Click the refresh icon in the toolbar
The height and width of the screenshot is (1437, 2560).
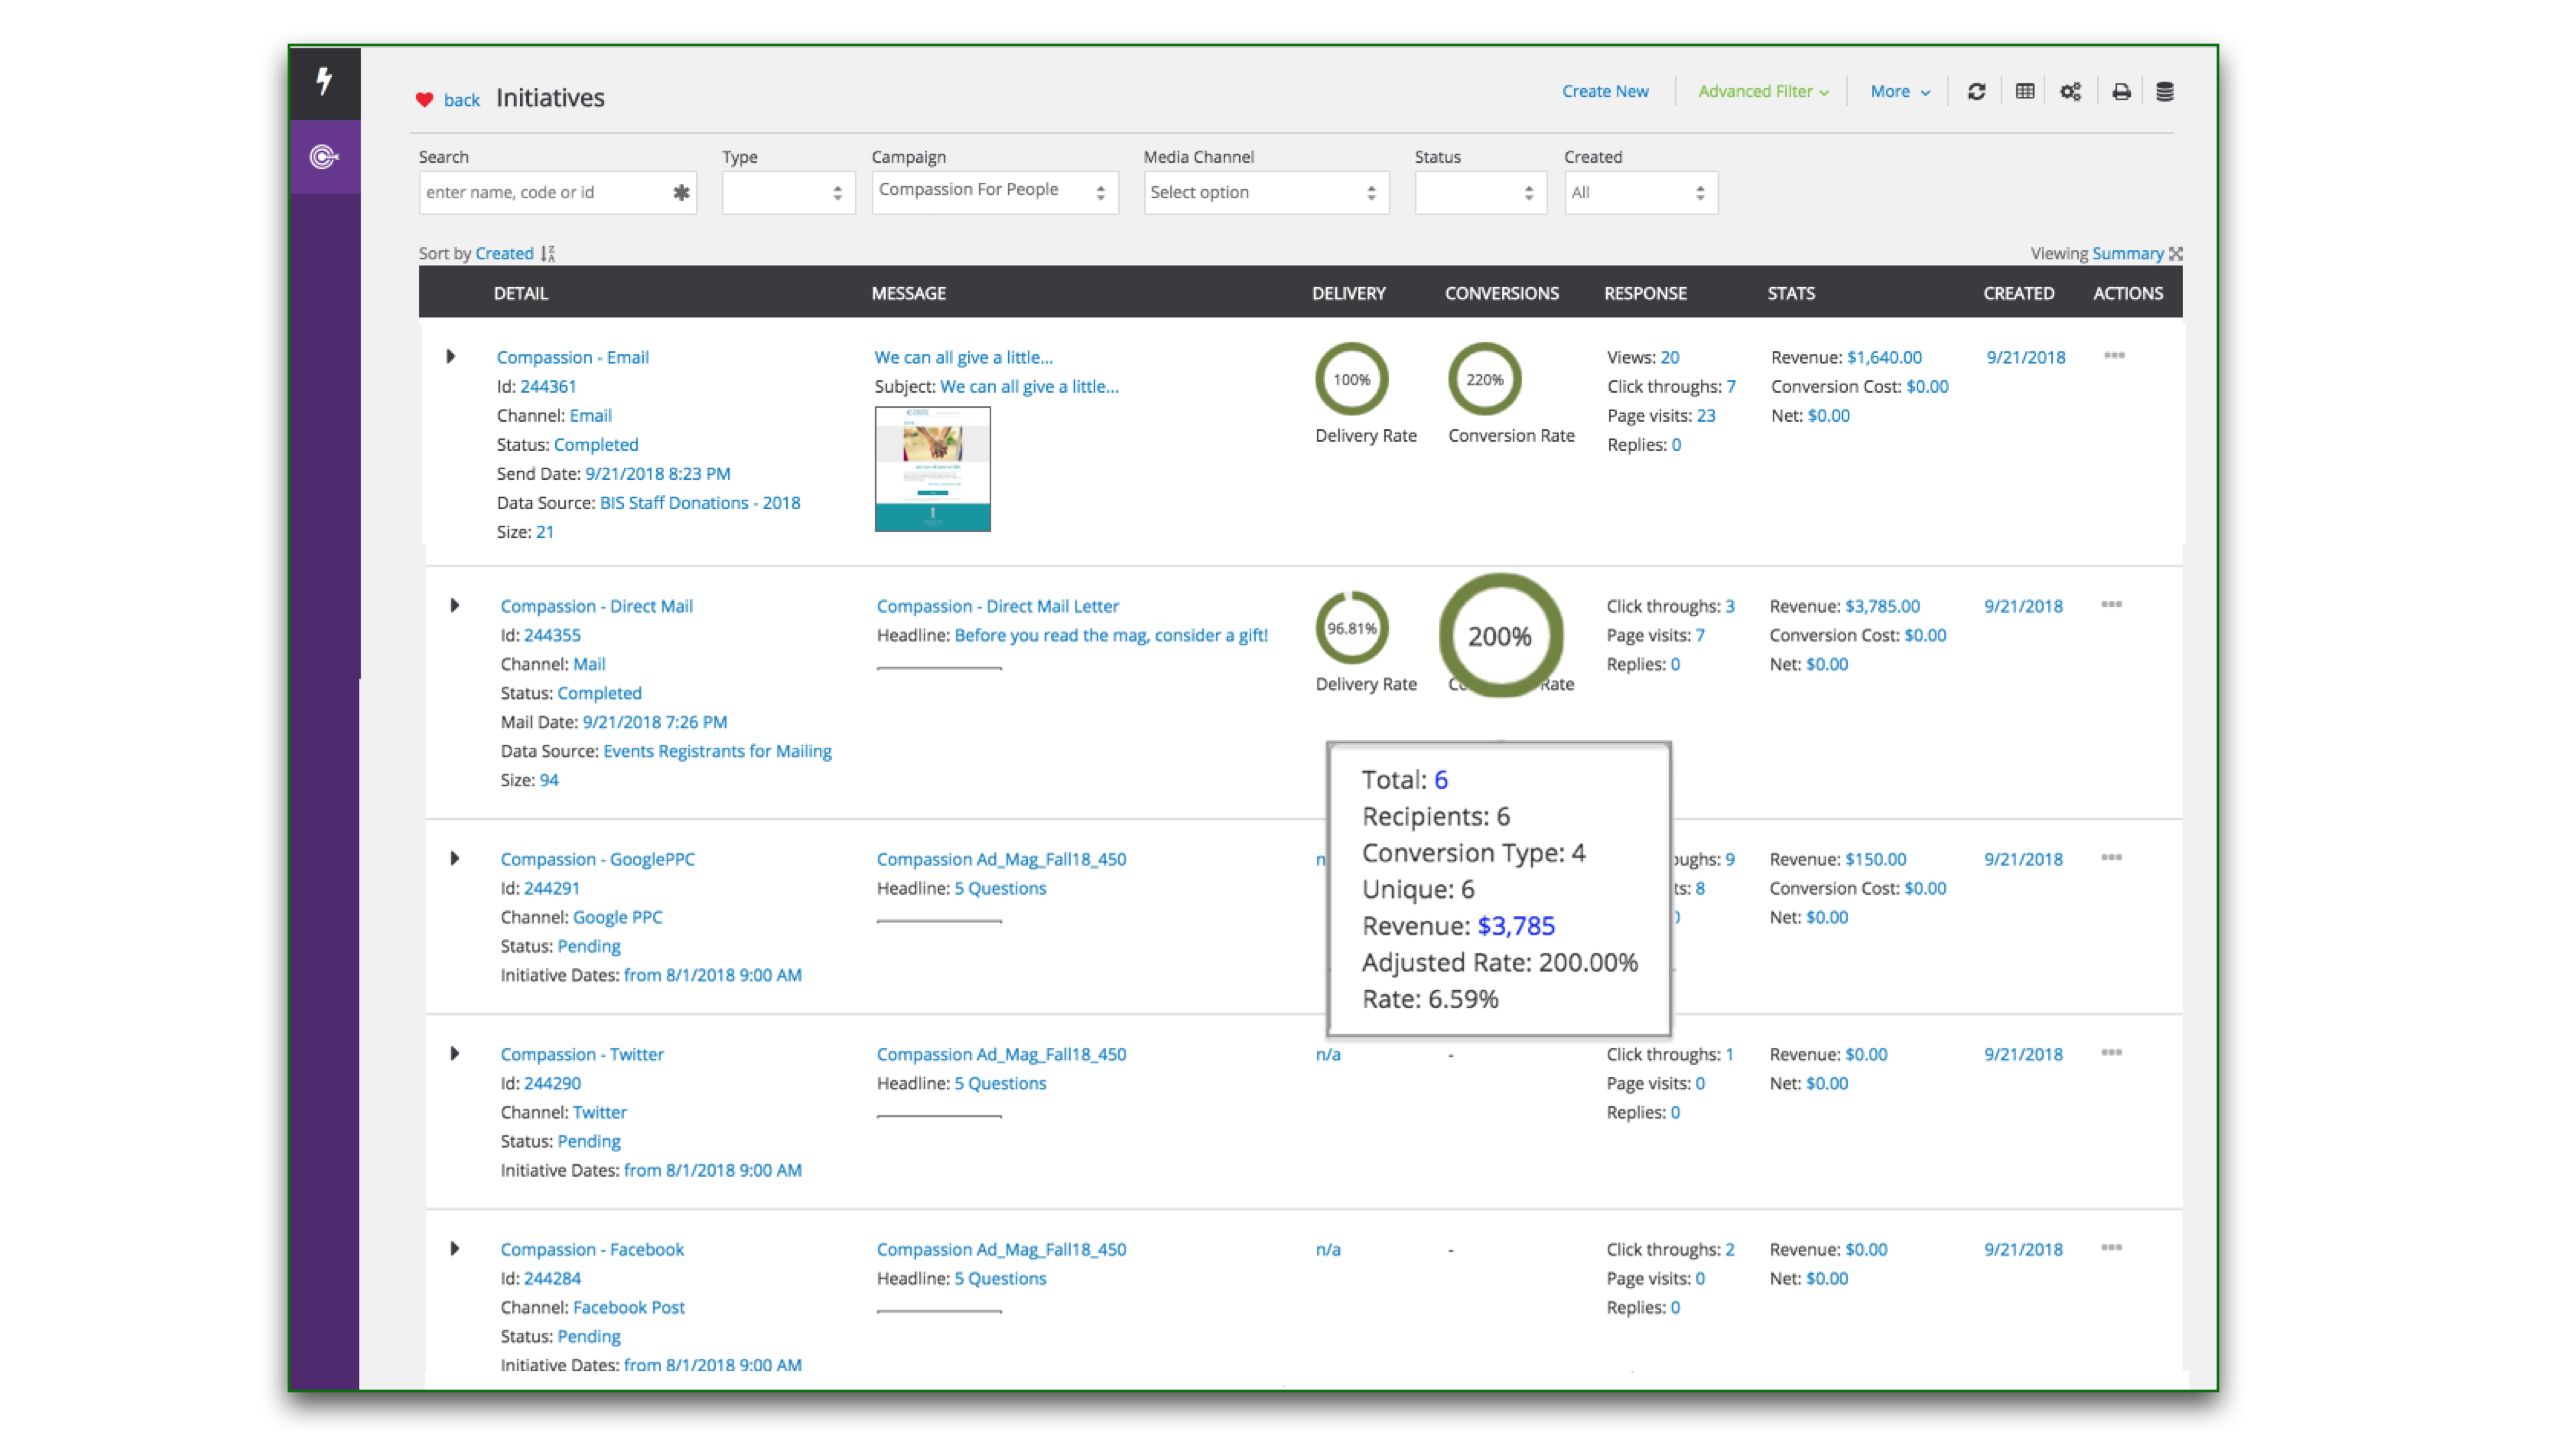[x=1976, y=92]
